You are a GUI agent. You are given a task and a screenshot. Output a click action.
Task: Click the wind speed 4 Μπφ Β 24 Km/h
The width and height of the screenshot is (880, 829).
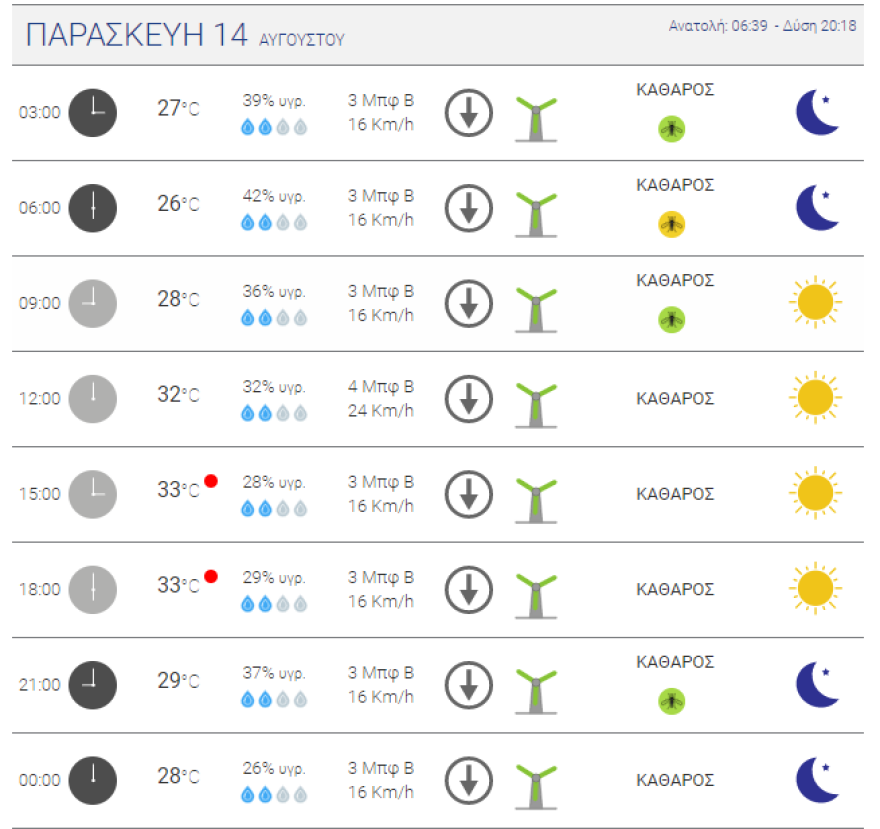(x=381, y=398)
